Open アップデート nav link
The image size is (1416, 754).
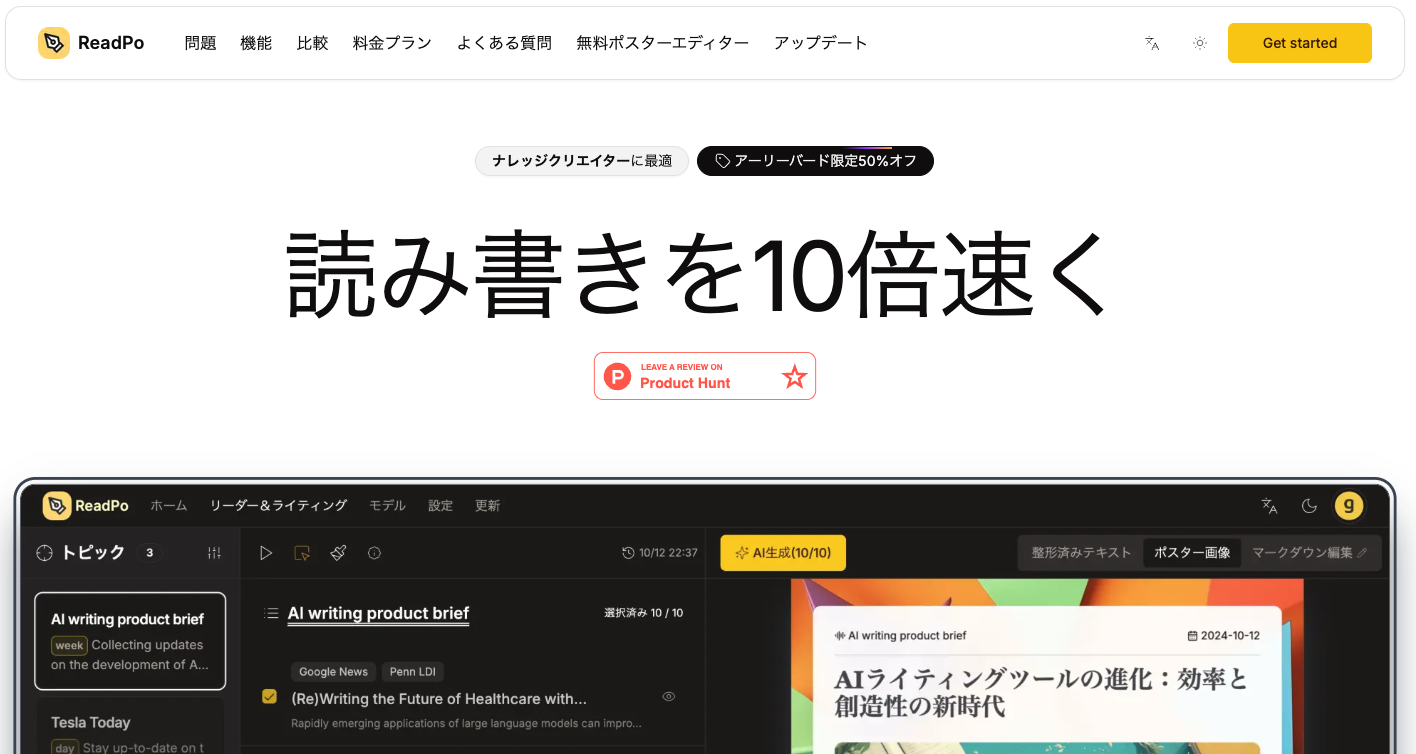click(x=821, y=43)
